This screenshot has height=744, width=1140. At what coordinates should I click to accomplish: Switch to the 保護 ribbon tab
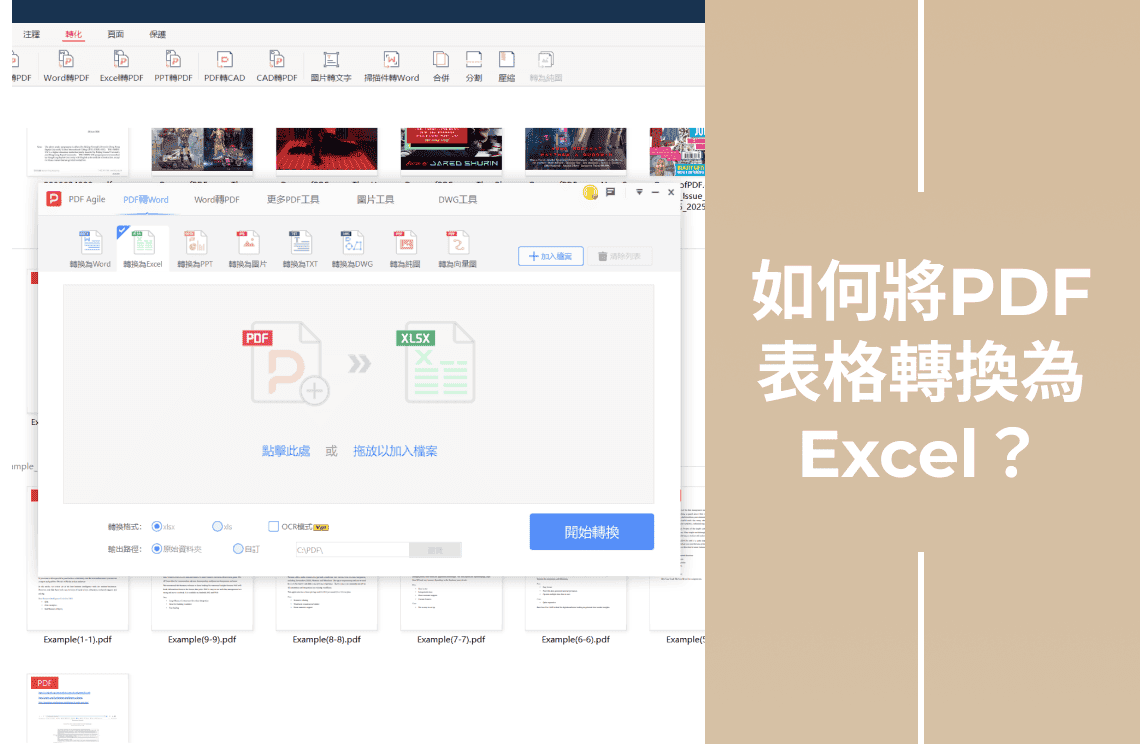(158, 34)
